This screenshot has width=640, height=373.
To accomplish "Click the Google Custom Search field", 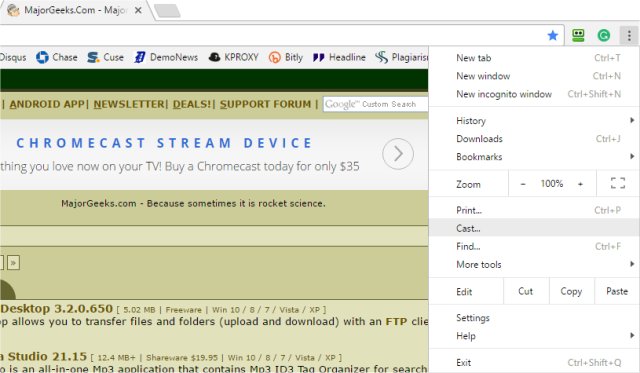I will pos(375,104).
